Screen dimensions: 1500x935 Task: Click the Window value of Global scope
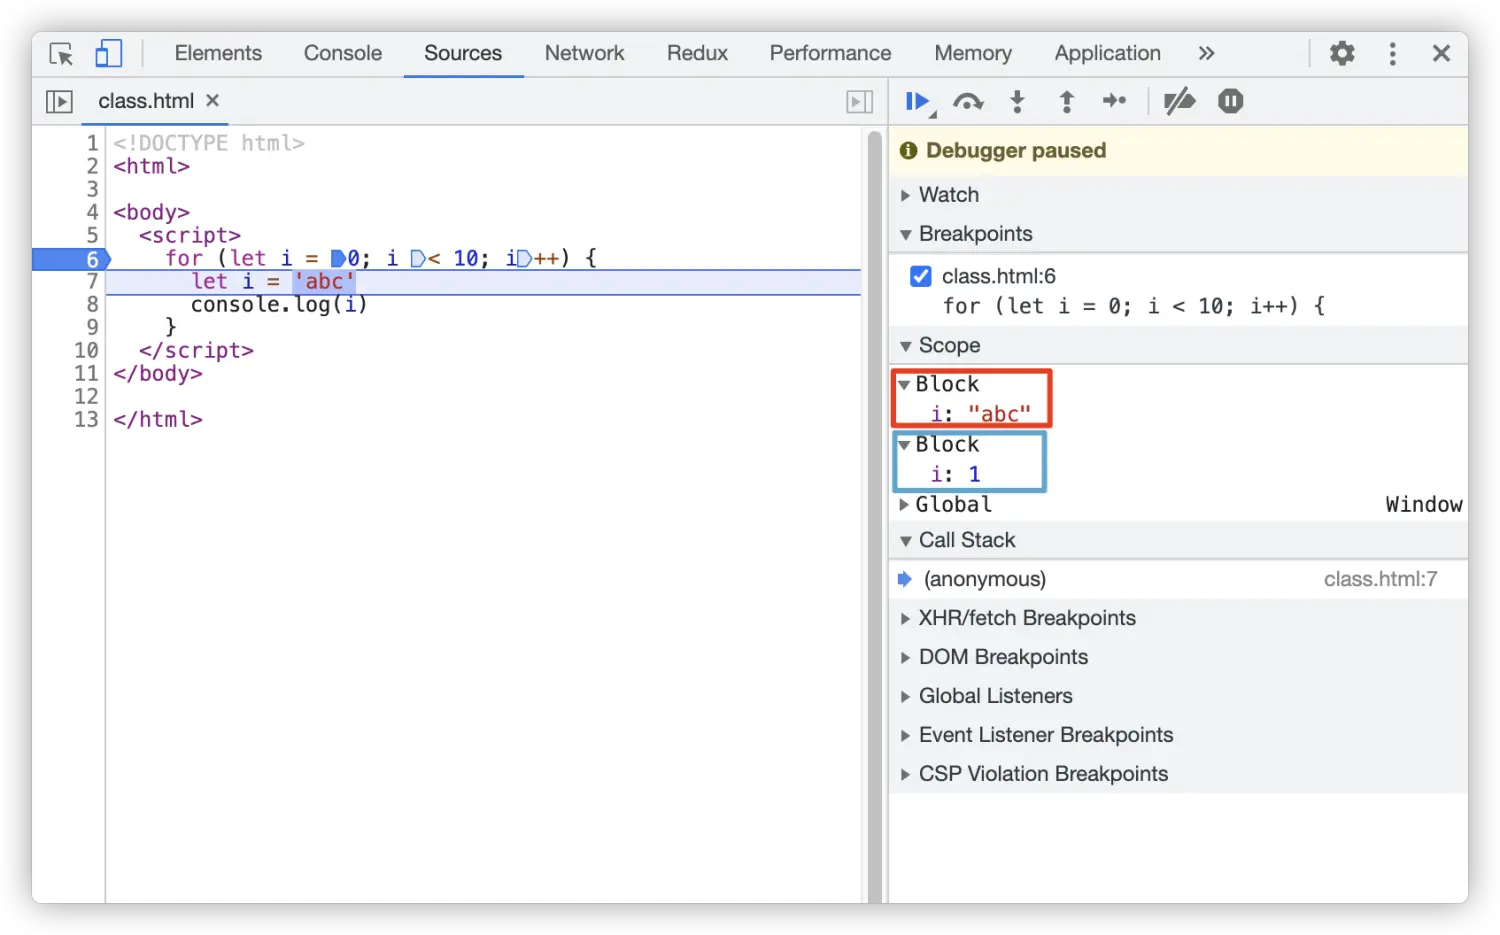click(x=1423, y=505)
